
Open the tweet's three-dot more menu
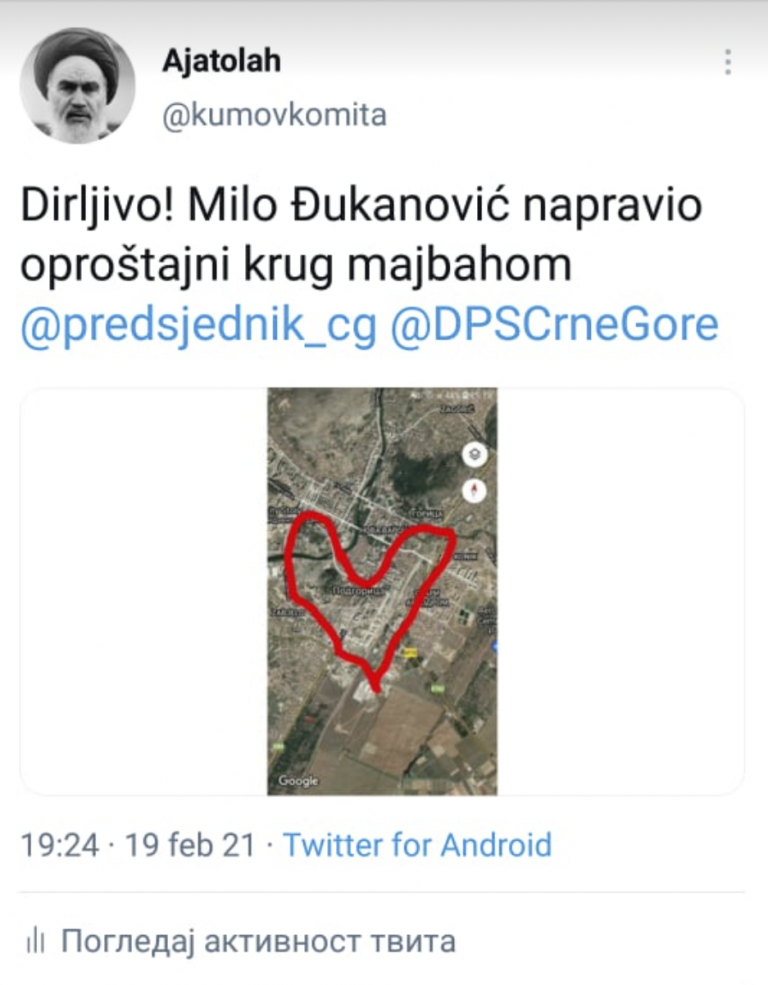tap(727, 62)
